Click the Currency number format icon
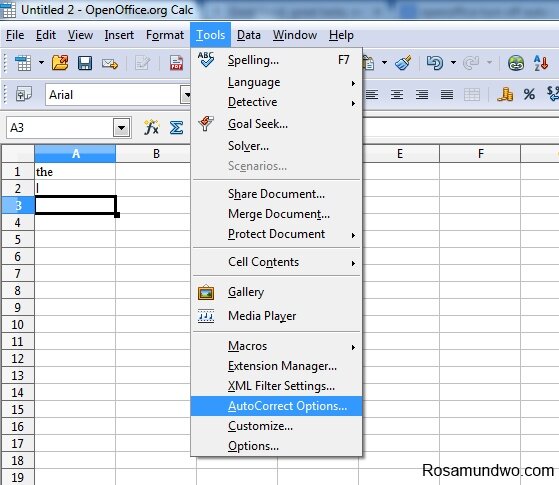 (x=505, y=95)
